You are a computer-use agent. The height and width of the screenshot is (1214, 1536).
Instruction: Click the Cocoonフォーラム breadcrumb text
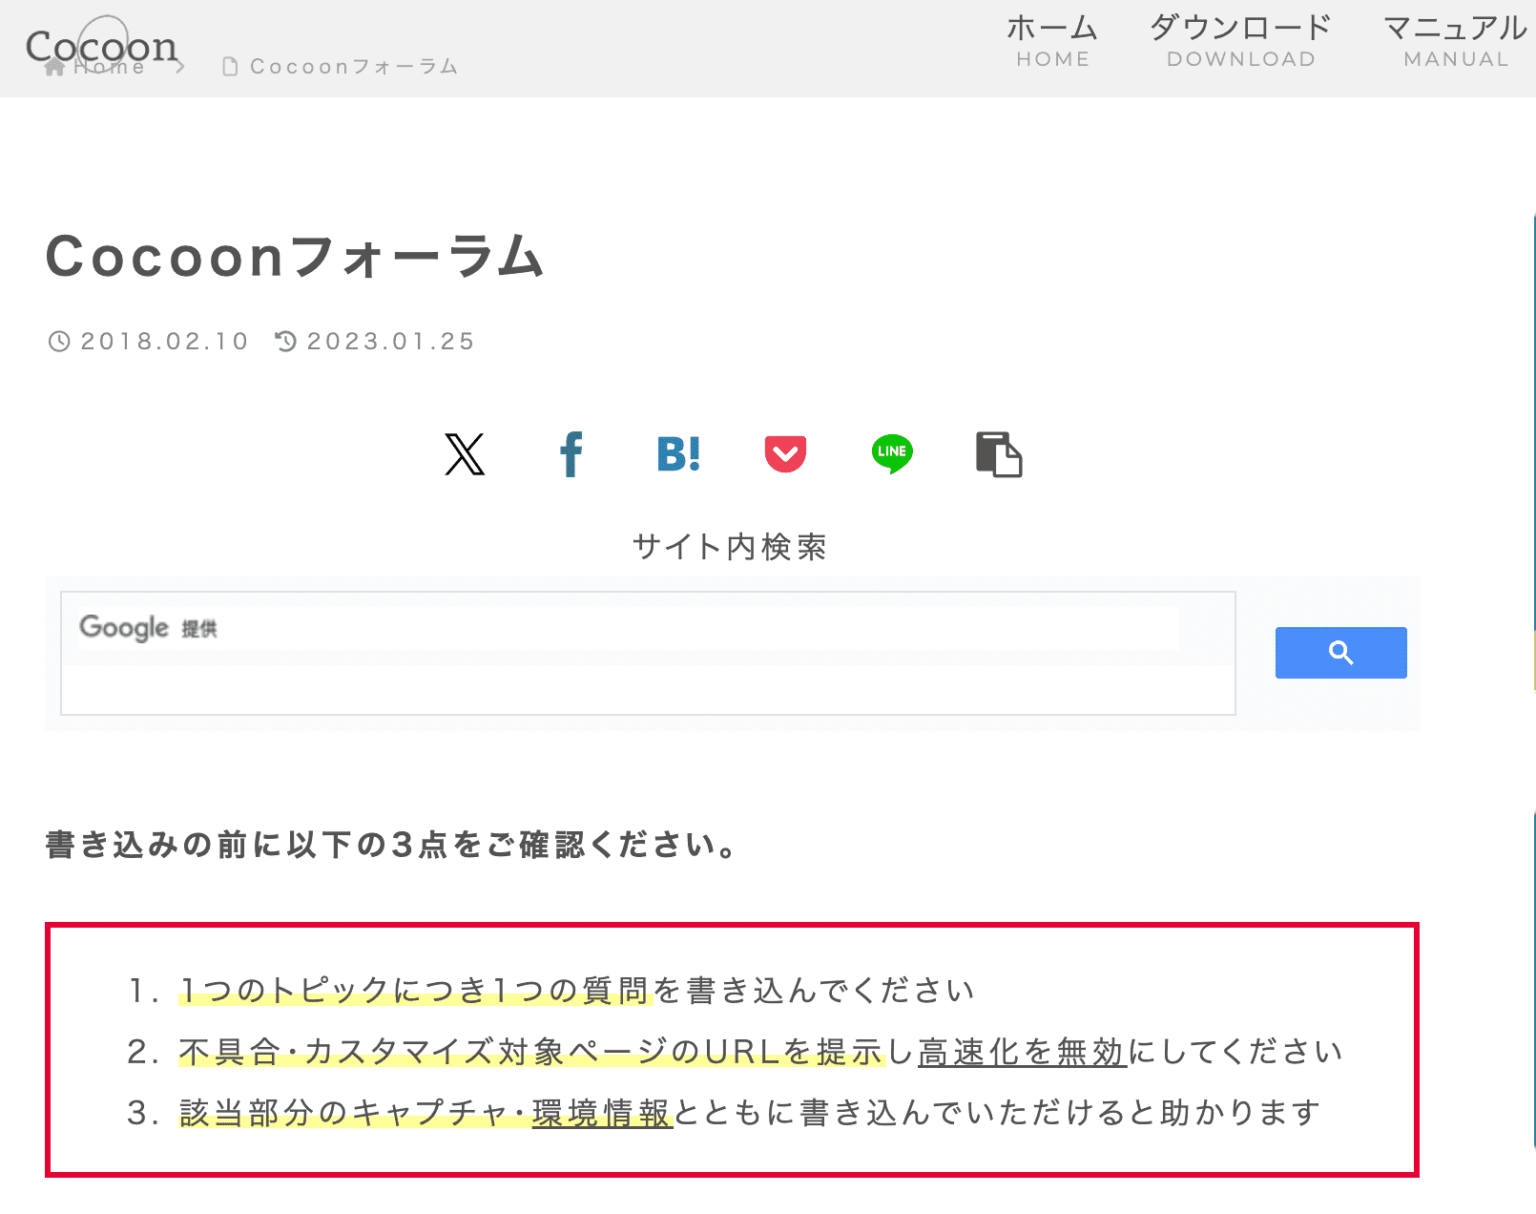pos(354,65)
